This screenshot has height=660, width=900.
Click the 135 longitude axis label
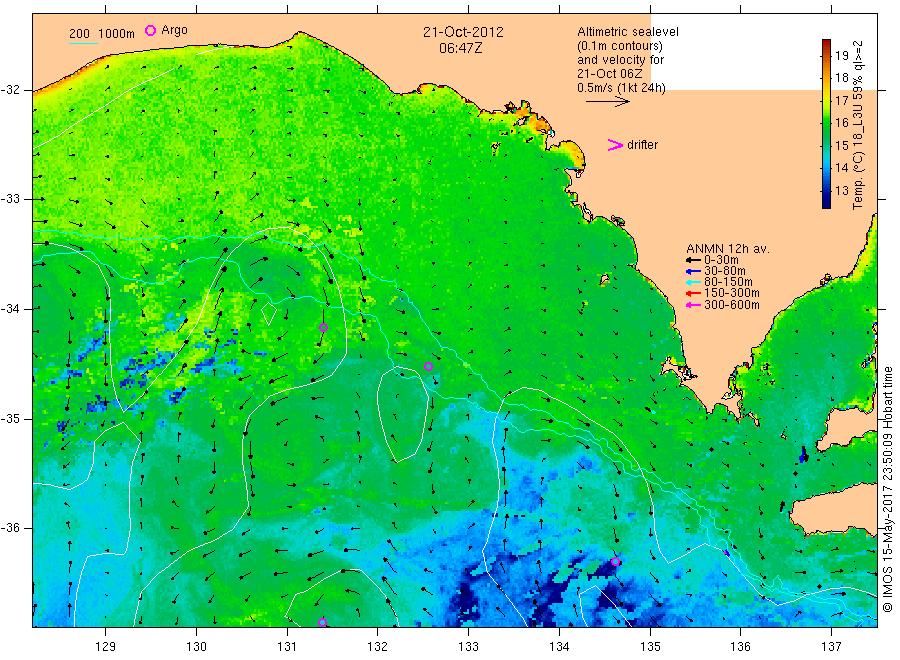coord(650,647)
